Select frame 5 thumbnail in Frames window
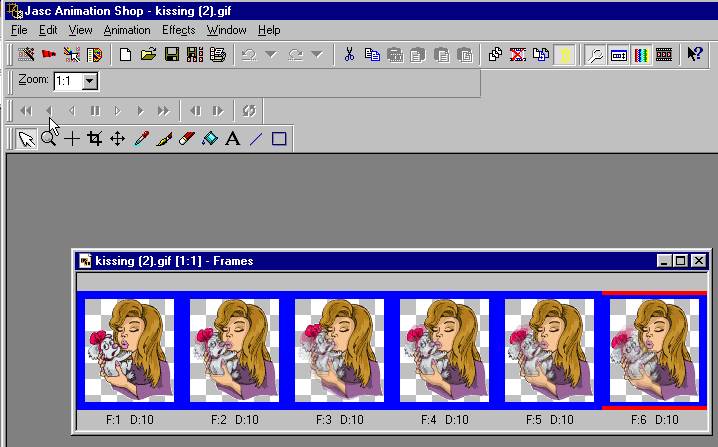 [x=549, y=350]
